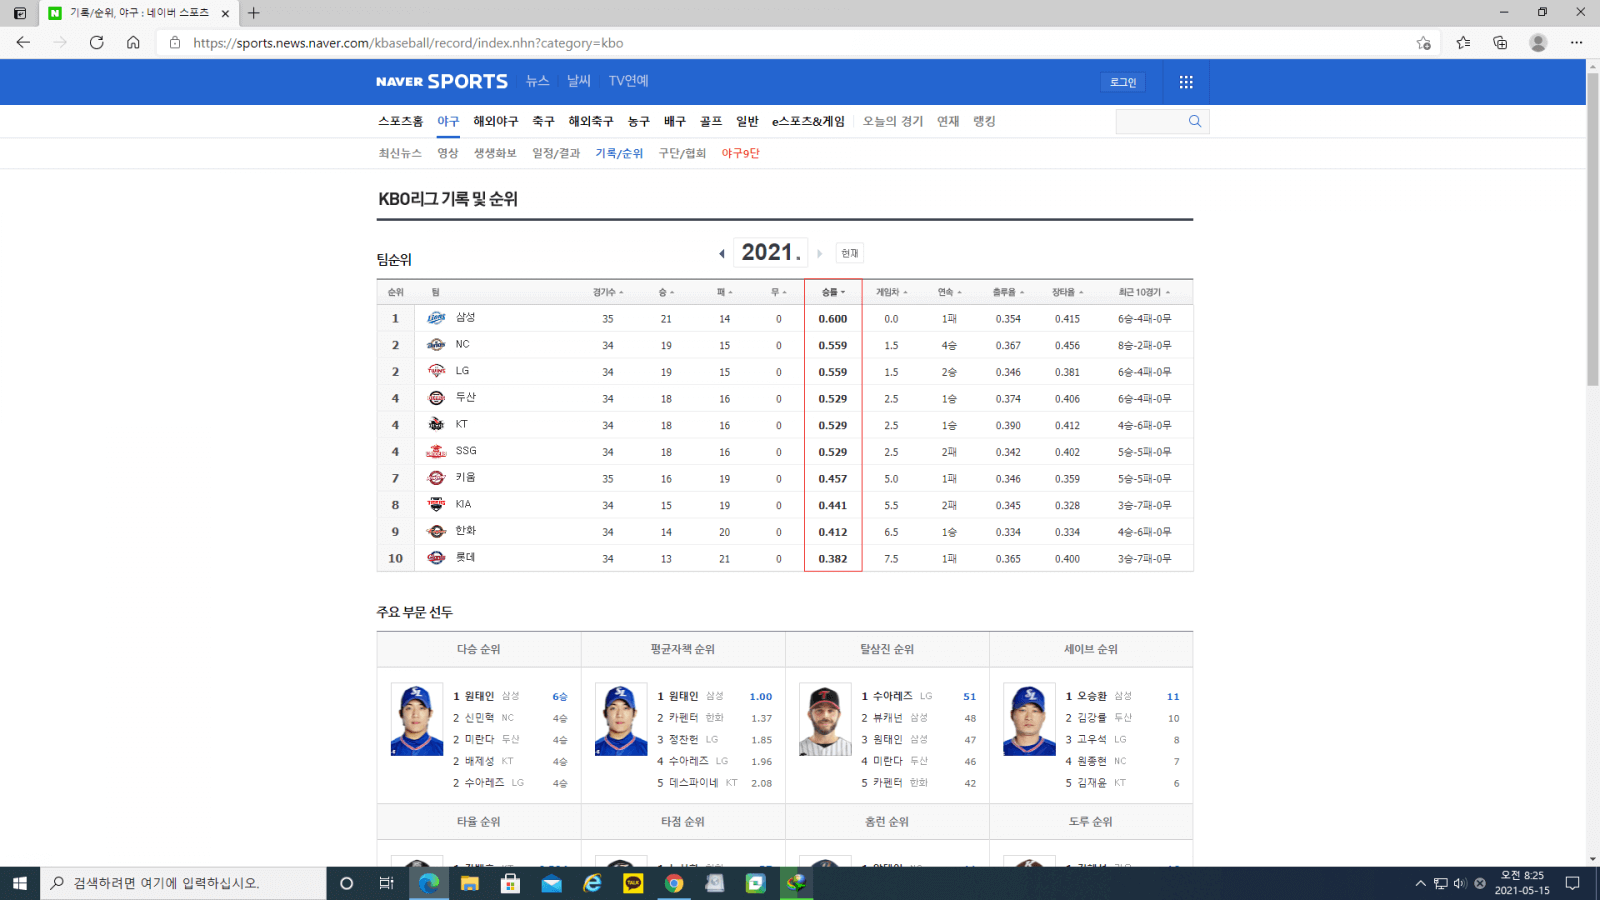Sort the standings by 승 (wins) column
Viewport: 1600px width, 900px height.
(666, 292)
